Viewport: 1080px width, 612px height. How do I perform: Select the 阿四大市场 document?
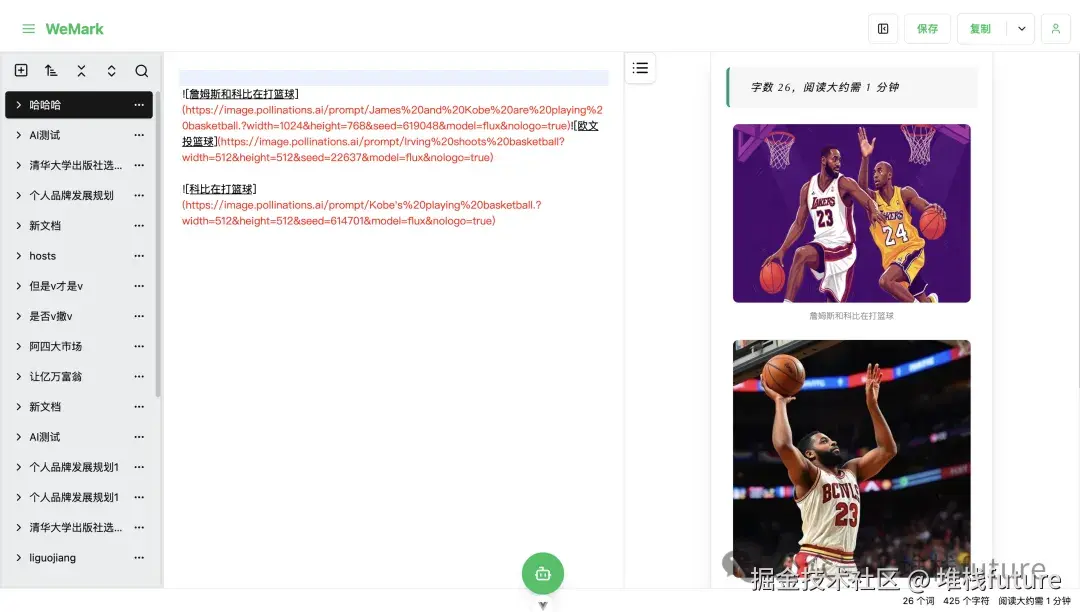point(79,346)
